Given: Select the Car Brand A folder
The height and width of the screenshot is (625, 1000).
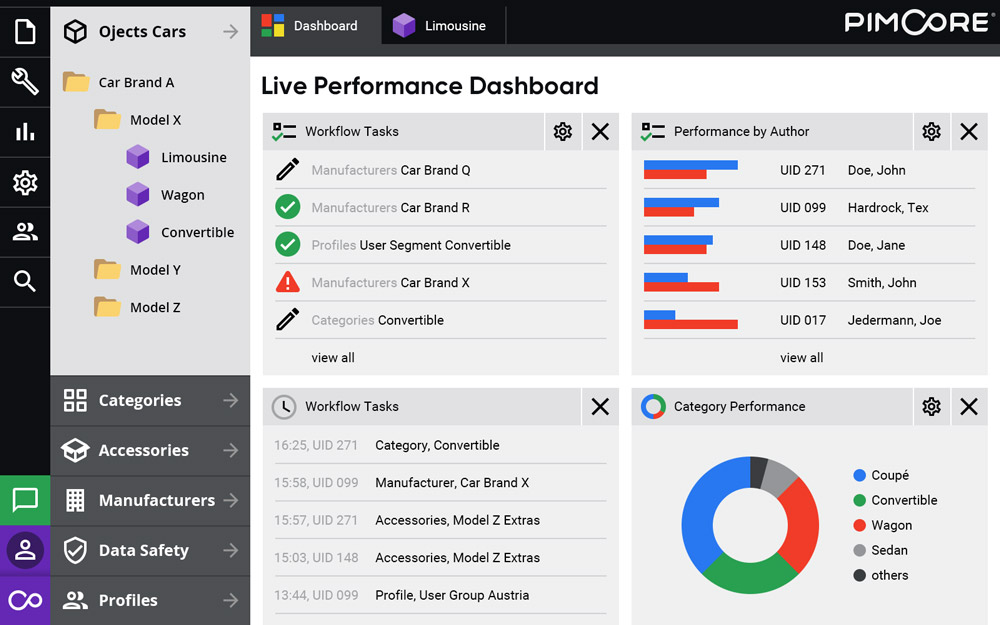Looking at the screenshot, I should [119, 82].
